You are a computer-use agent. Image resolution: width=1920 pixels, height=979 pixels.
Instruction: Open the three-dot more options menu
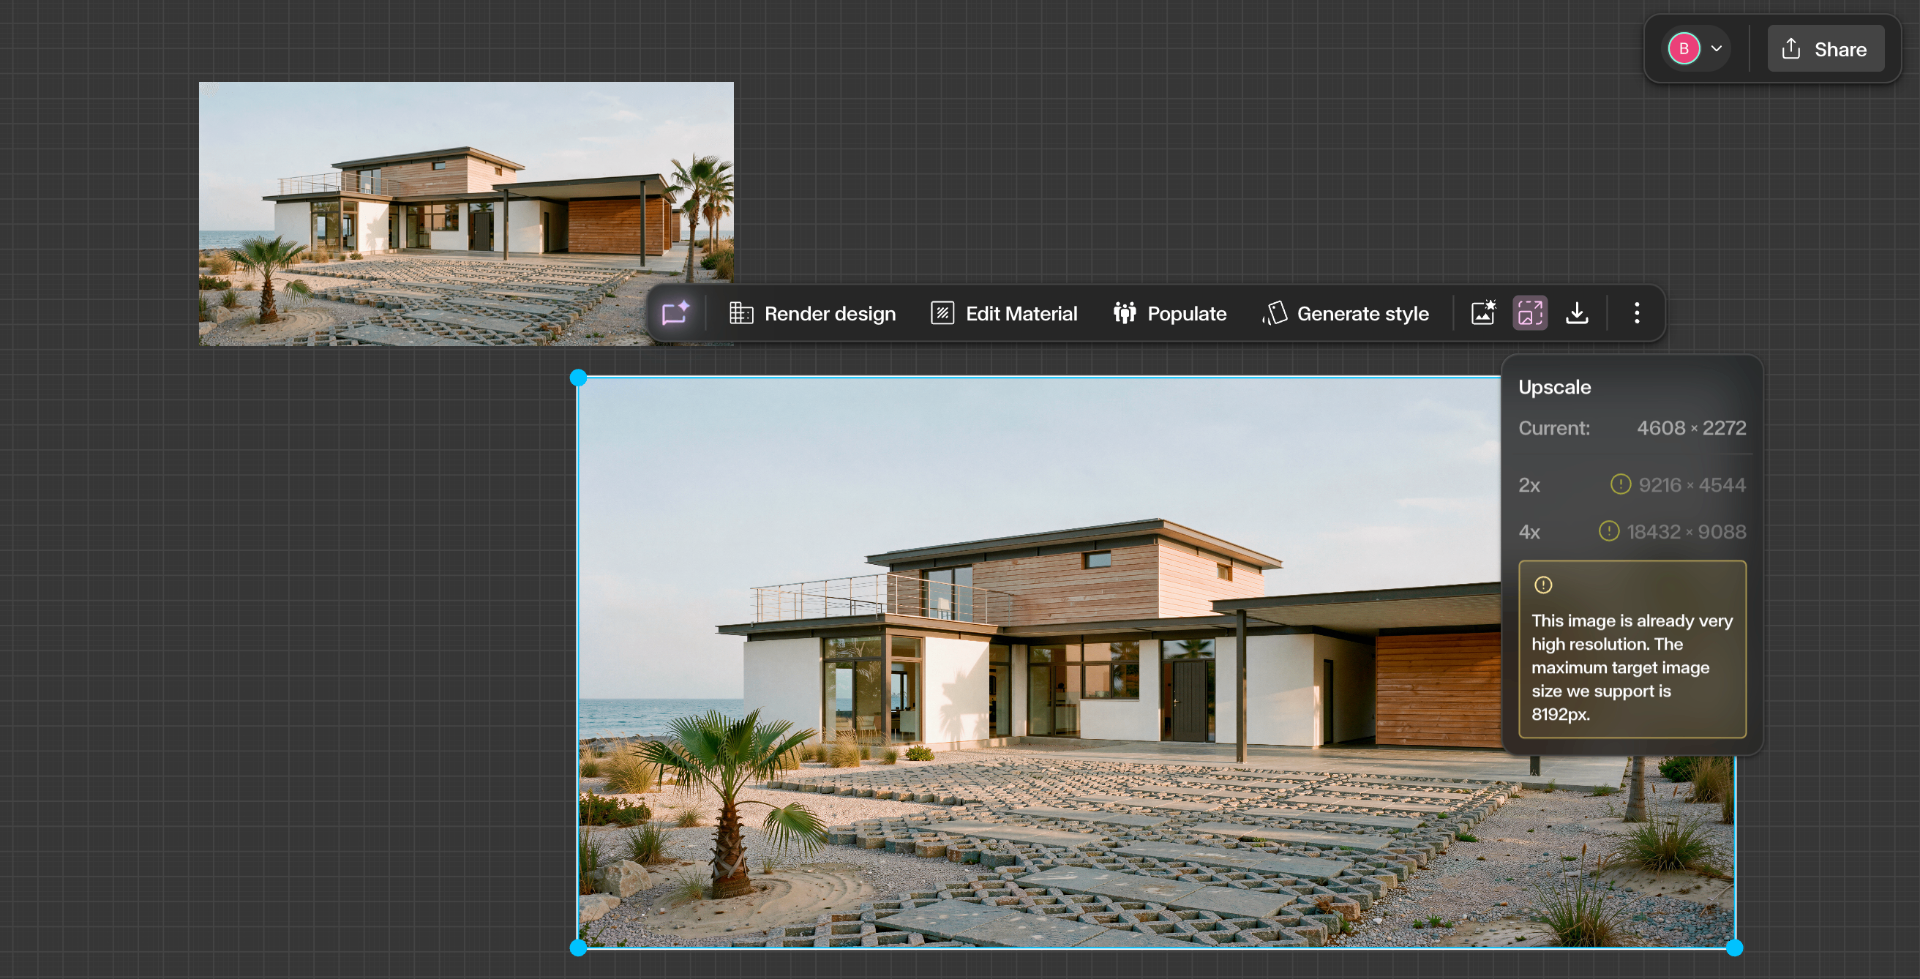(1637, 313)
